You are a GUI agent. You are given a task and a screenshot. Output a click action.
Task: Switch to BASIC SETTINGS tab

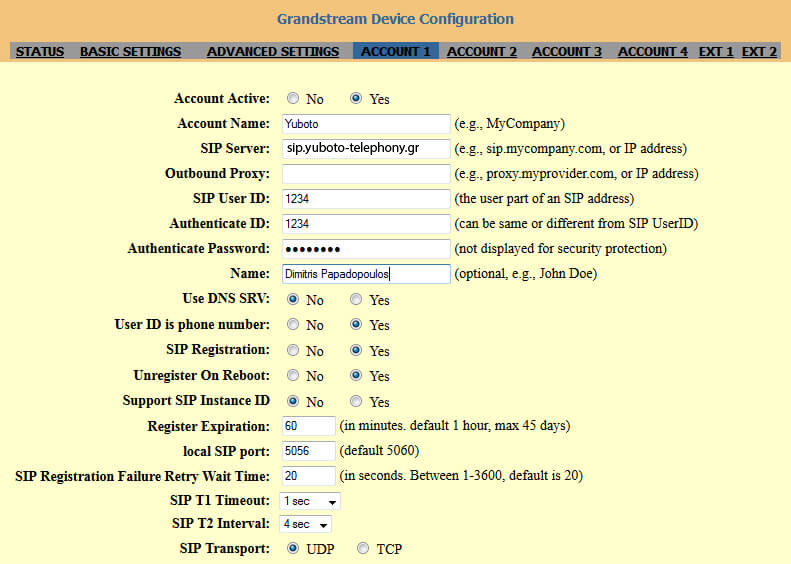point(130,51)
